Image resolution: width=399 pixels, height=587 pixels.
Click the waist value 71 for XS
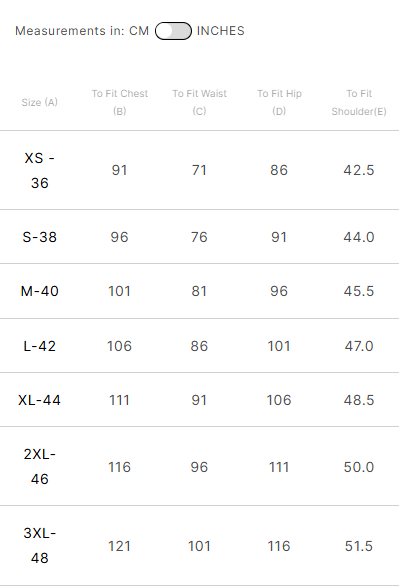click(199, 170)
